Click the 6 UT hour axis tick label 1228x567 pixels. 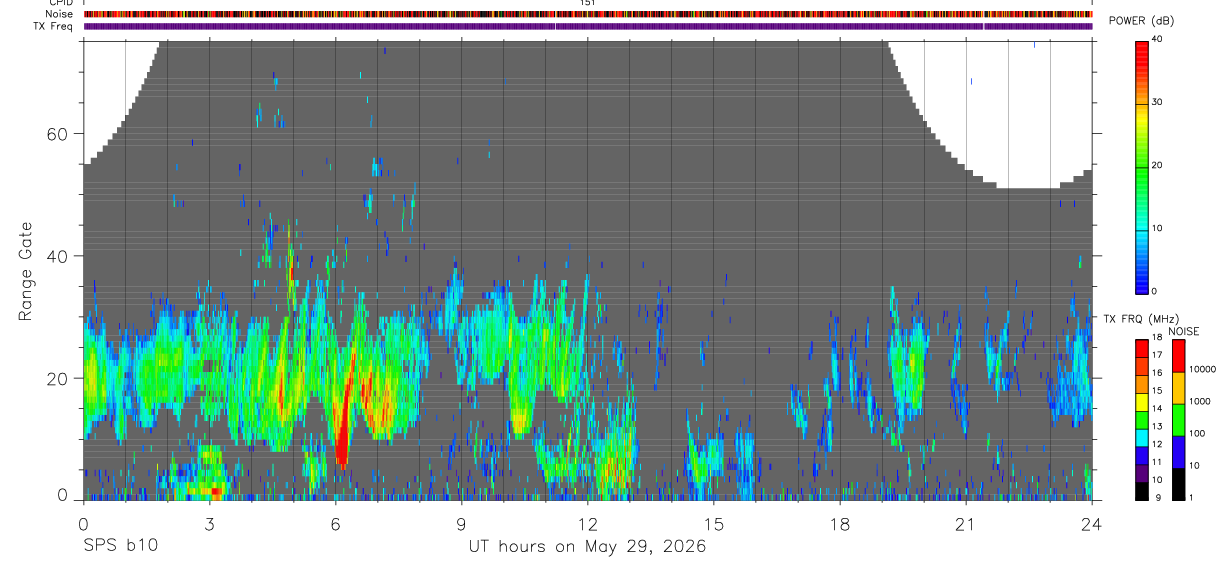335,524
